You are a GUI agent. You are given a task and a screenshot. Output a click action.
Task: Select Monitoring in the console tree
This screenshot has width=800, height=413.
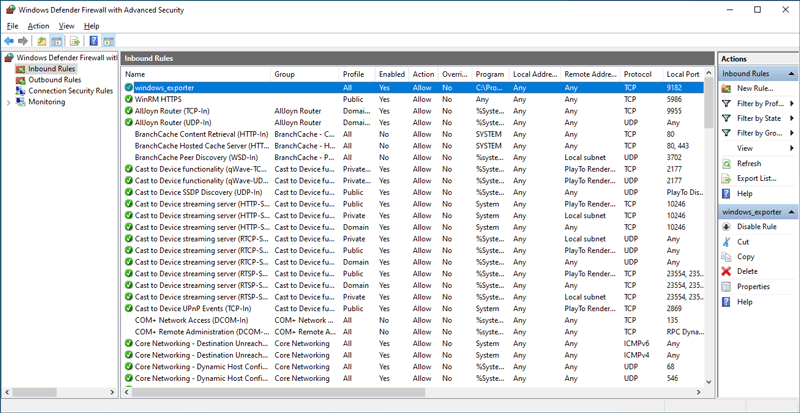tap(46, 102)
